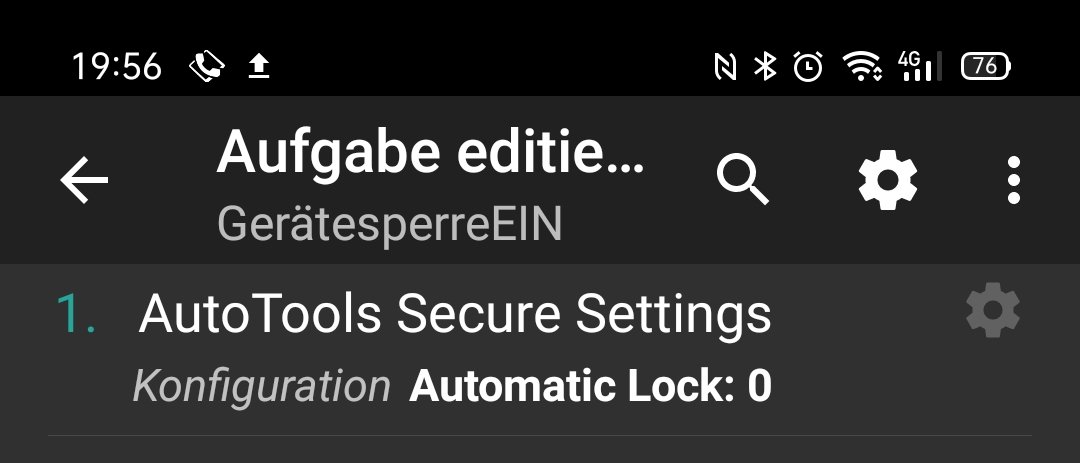The height and width of the screenshot is (463, 1080).
Task: Open task settings gear in toolbar
Action: coord(887,180)
